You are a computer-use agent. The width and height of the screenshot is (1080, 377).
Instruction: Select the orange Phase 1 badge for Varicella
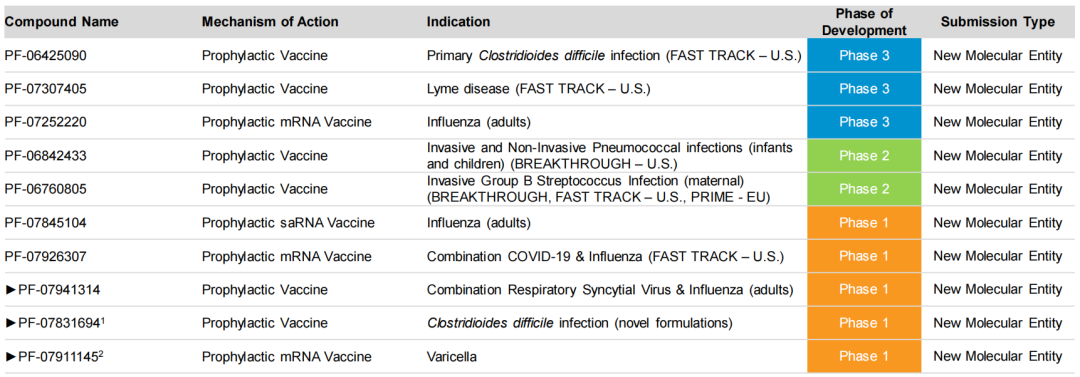click(x=864, y=356)
